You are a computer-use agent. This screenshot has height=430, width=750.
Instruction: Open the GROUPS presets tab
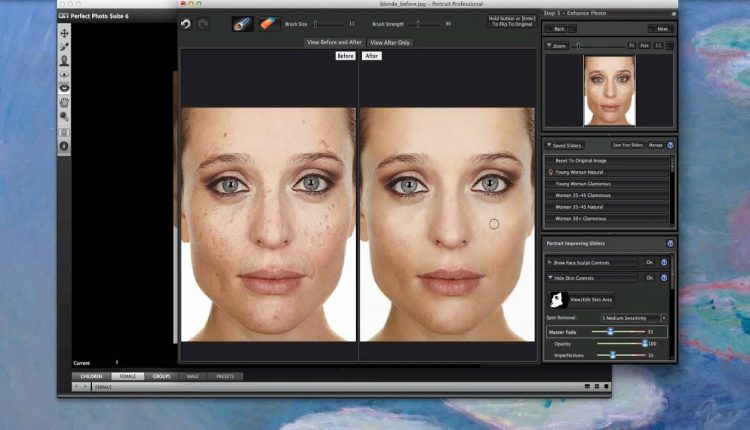click(x=162, y=376)
